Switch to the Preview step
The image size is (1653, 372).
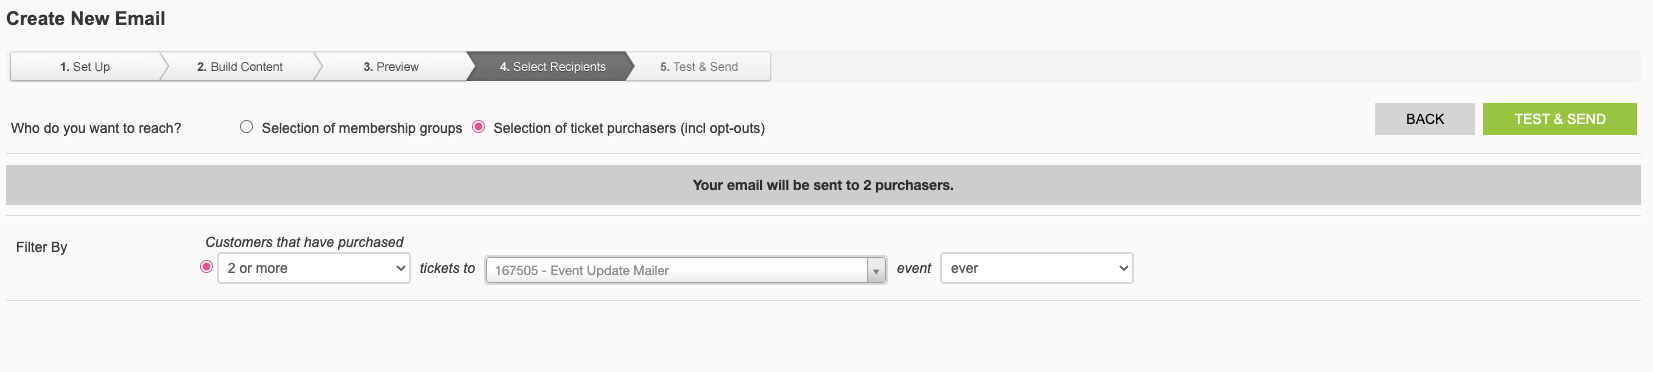(x=391, y=67)
